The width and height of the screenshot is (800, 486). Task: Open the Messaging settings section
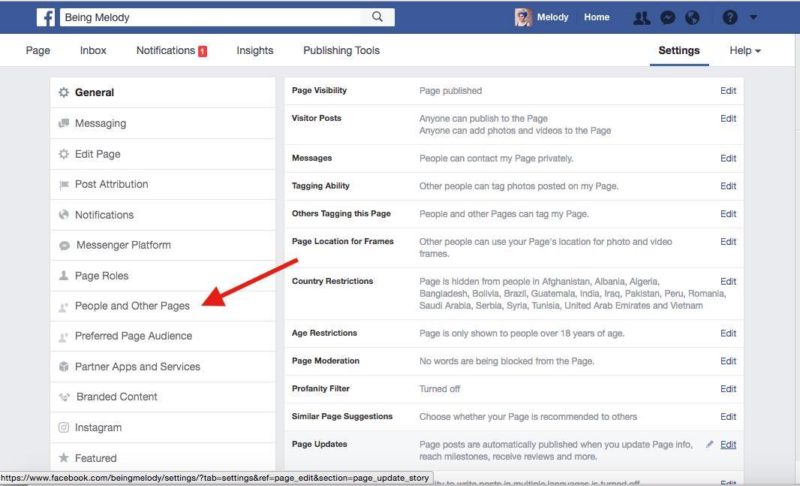coord(163,123)
